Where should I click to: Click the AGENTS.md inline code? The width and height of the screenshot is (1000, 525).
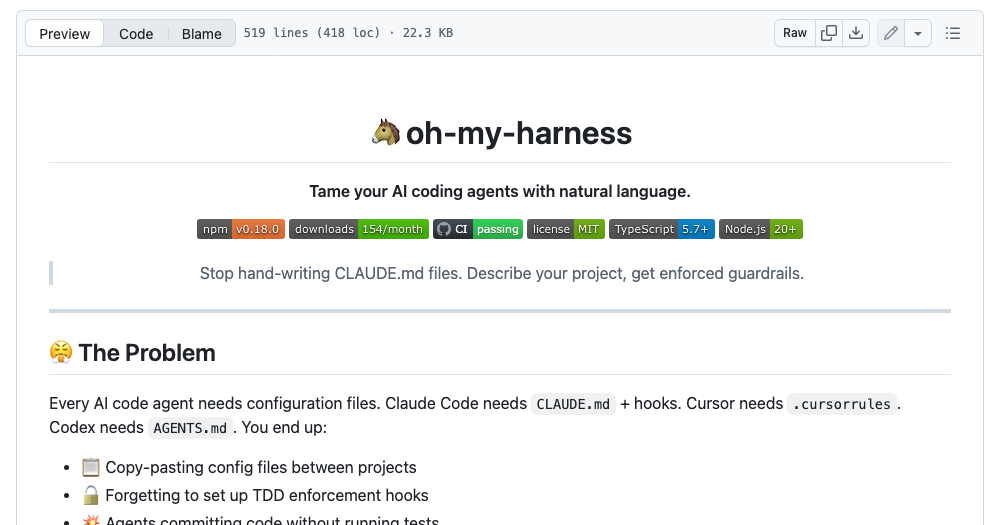click(x=190, y=428)
